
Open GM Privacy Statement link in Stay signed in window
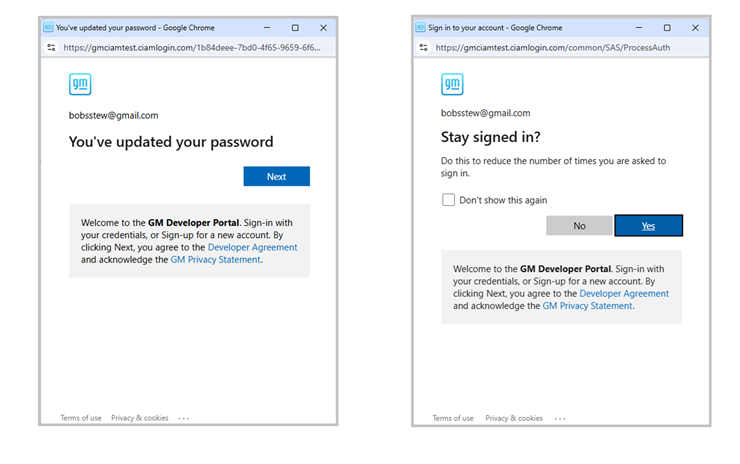[587, 306]
